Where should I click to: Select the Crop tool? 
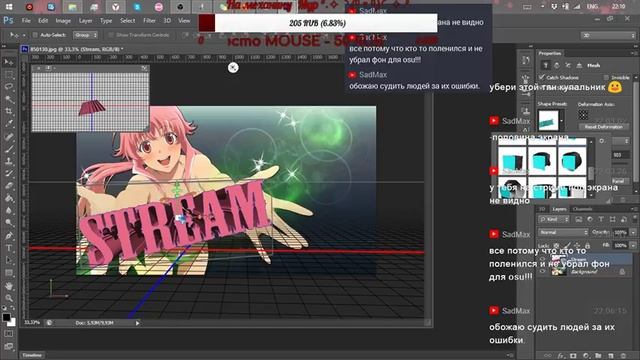point(8,111)
